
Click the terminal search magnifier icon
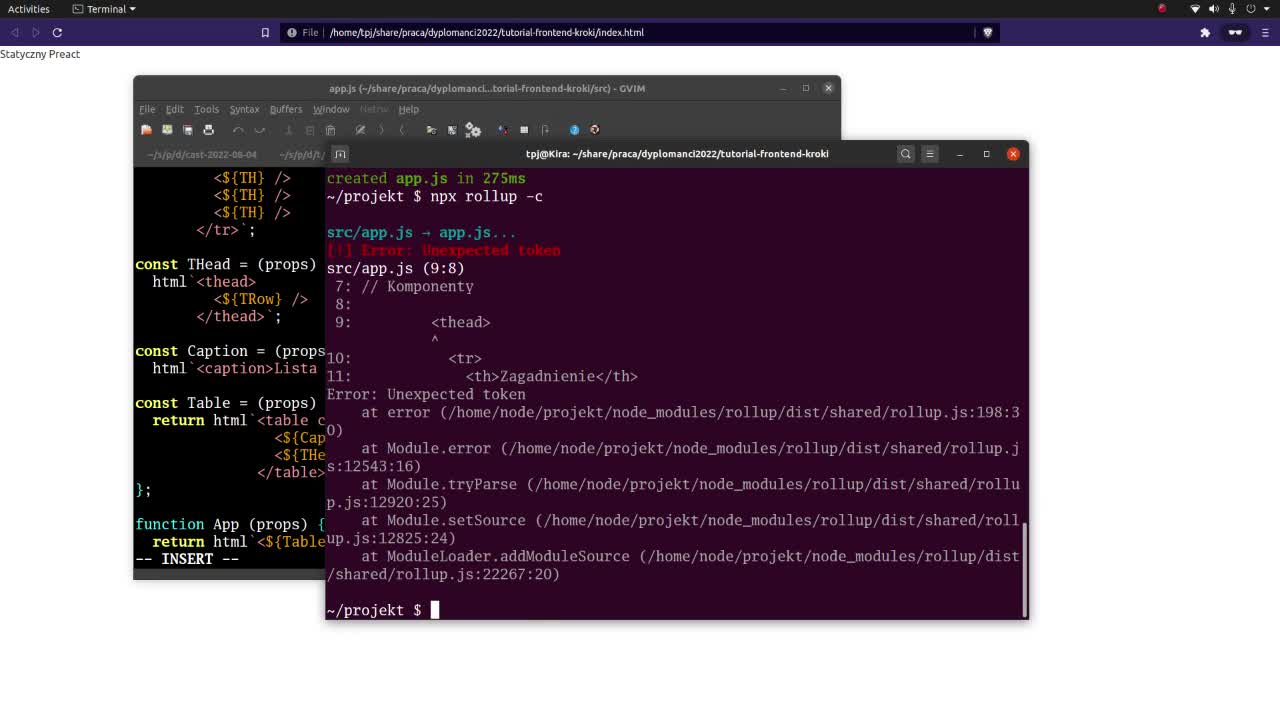(x=906, y=154)
